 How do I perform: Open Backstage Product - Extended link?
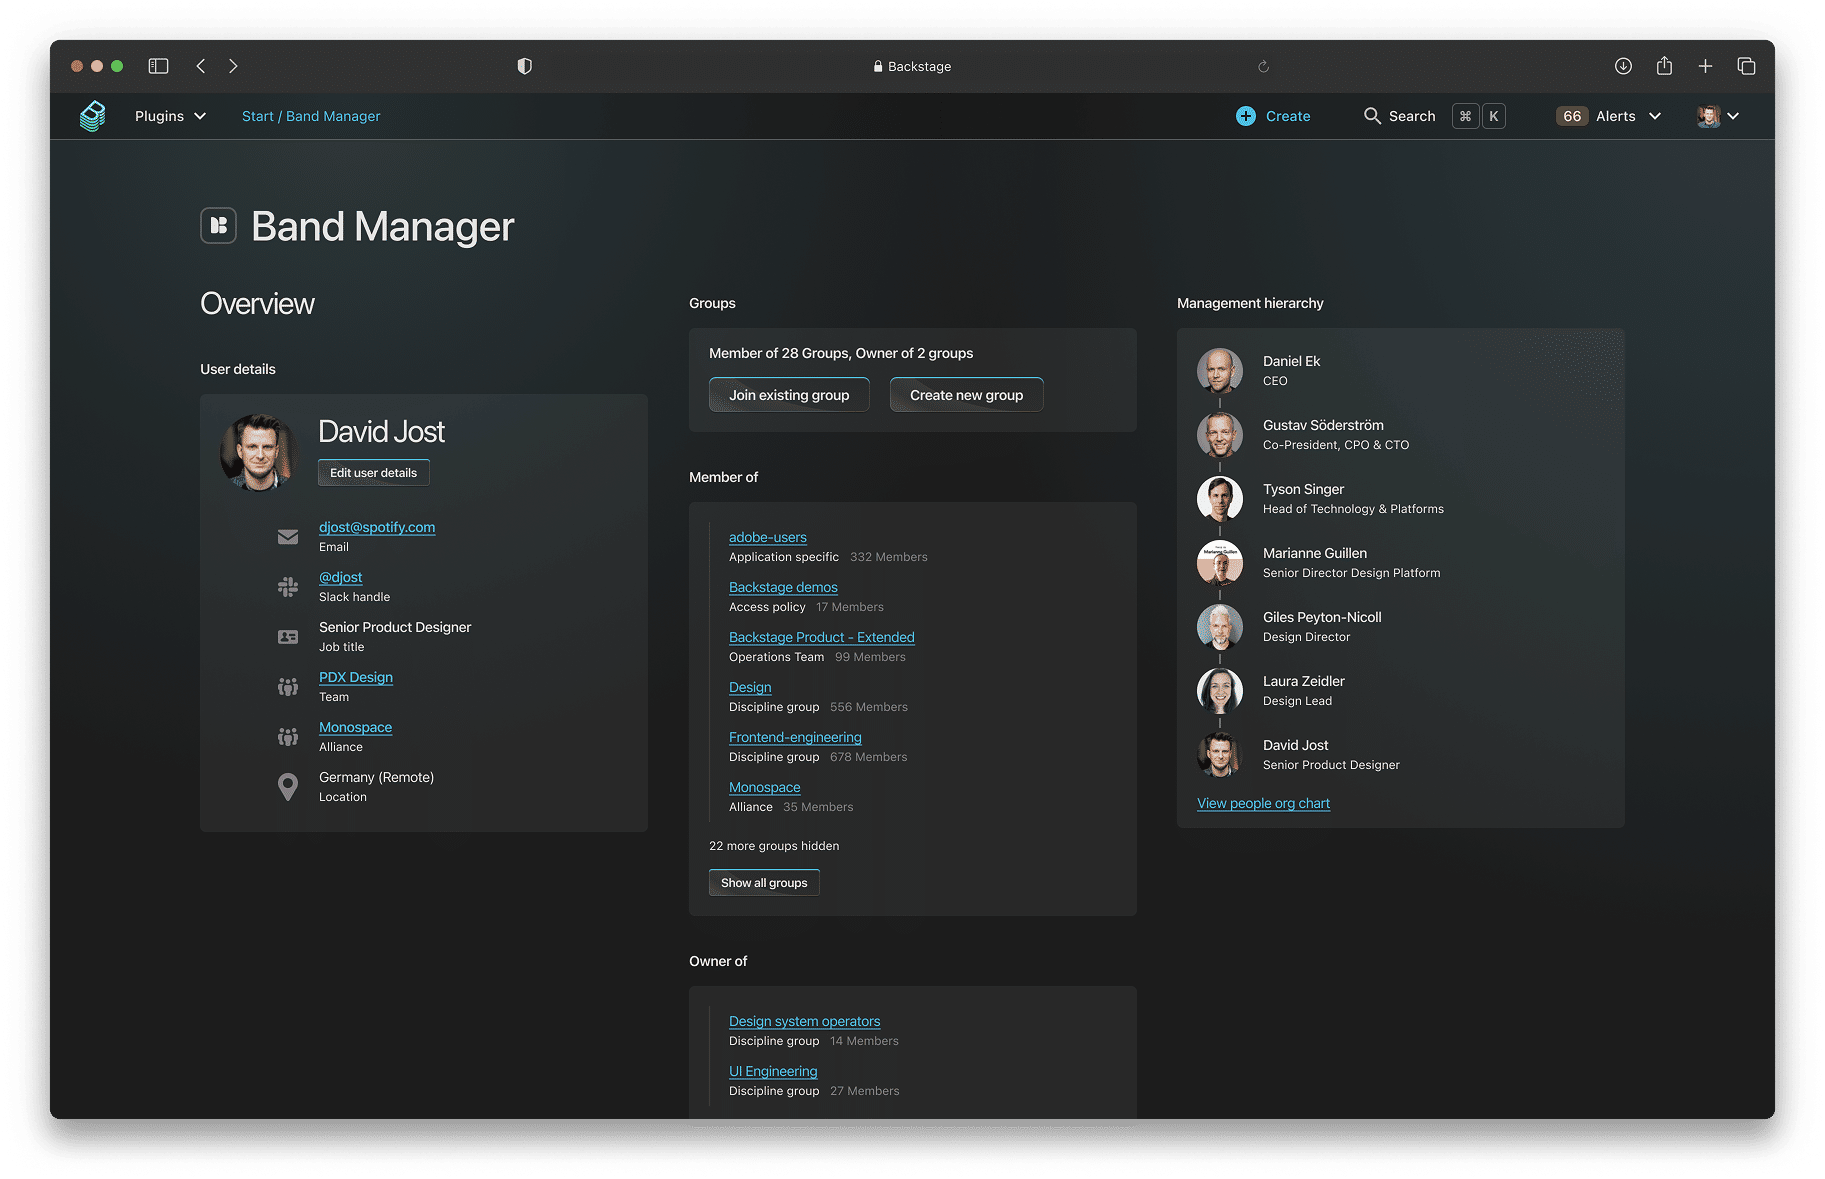821,637
